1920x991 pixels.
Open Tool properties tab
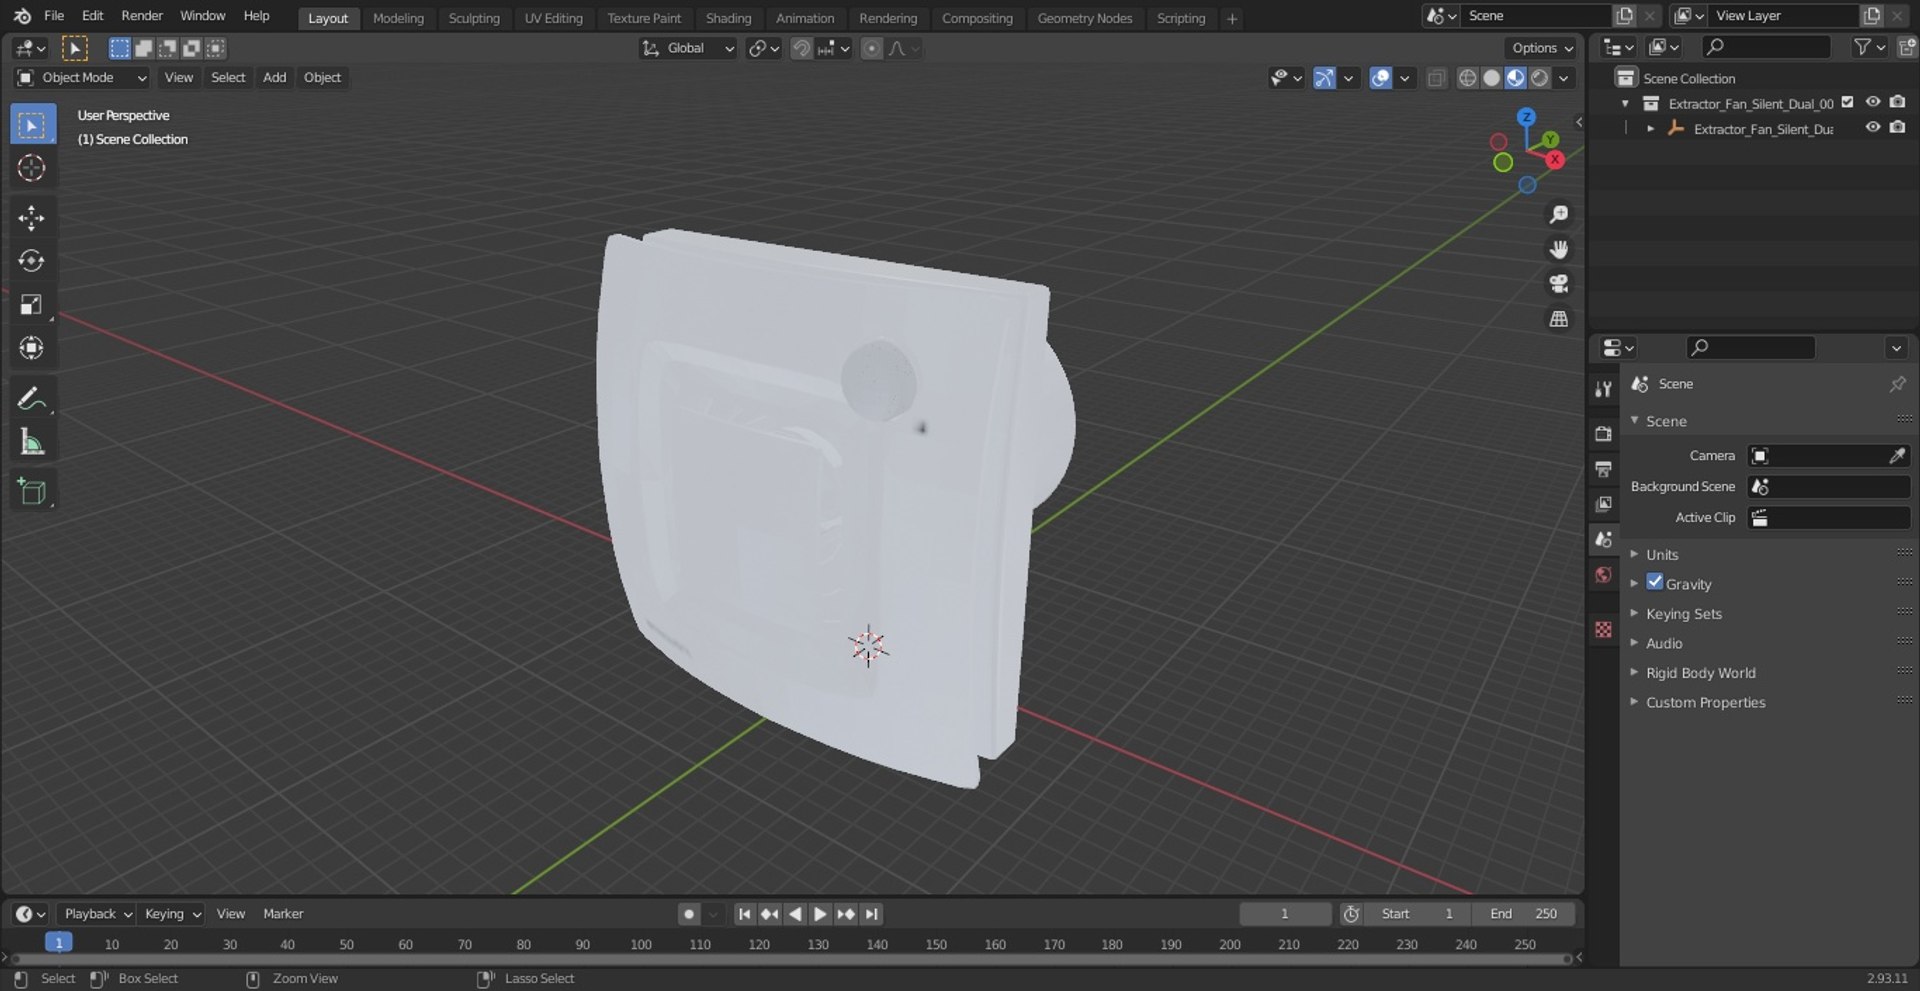(1603, 389)
